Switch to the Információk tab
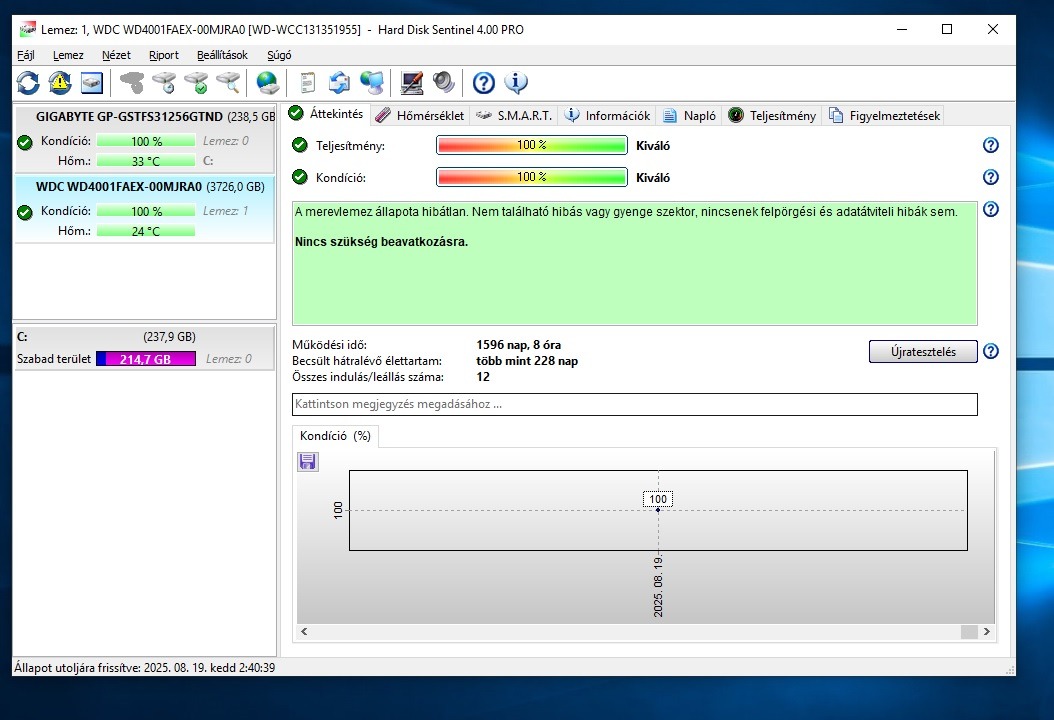 click(x=608, y=116)
